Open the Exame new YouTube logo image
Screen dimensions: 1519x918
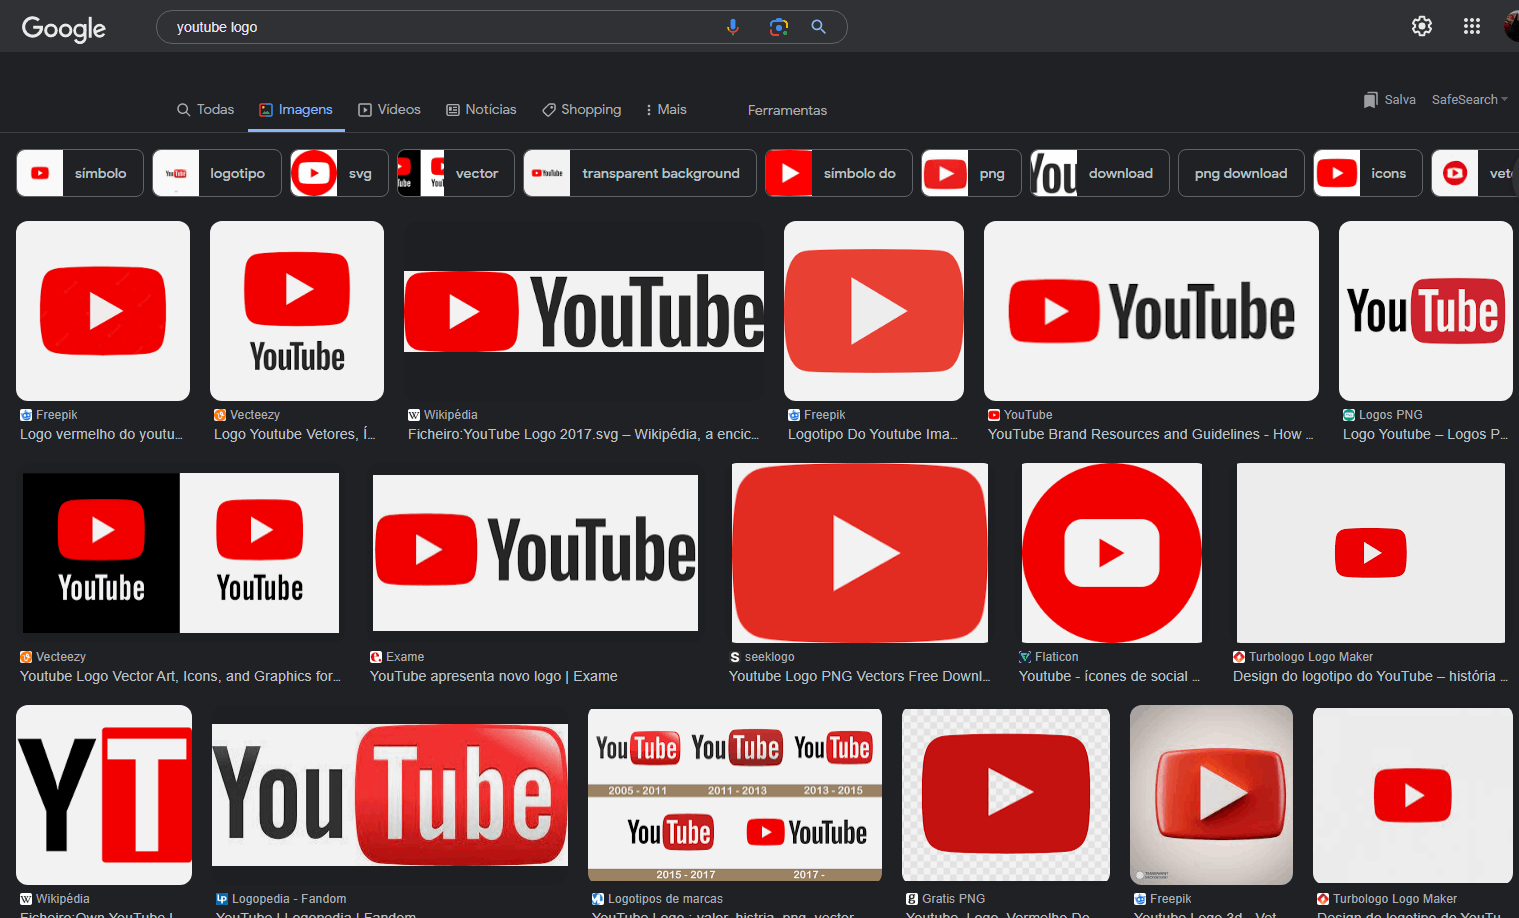point(535,553)
